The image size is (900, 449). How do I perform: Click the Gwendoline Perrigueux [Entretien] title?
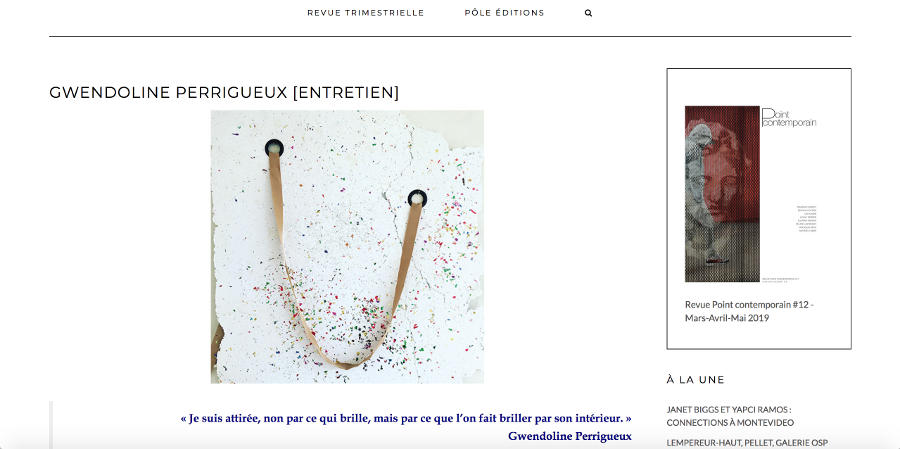click(x=224, y=92)
